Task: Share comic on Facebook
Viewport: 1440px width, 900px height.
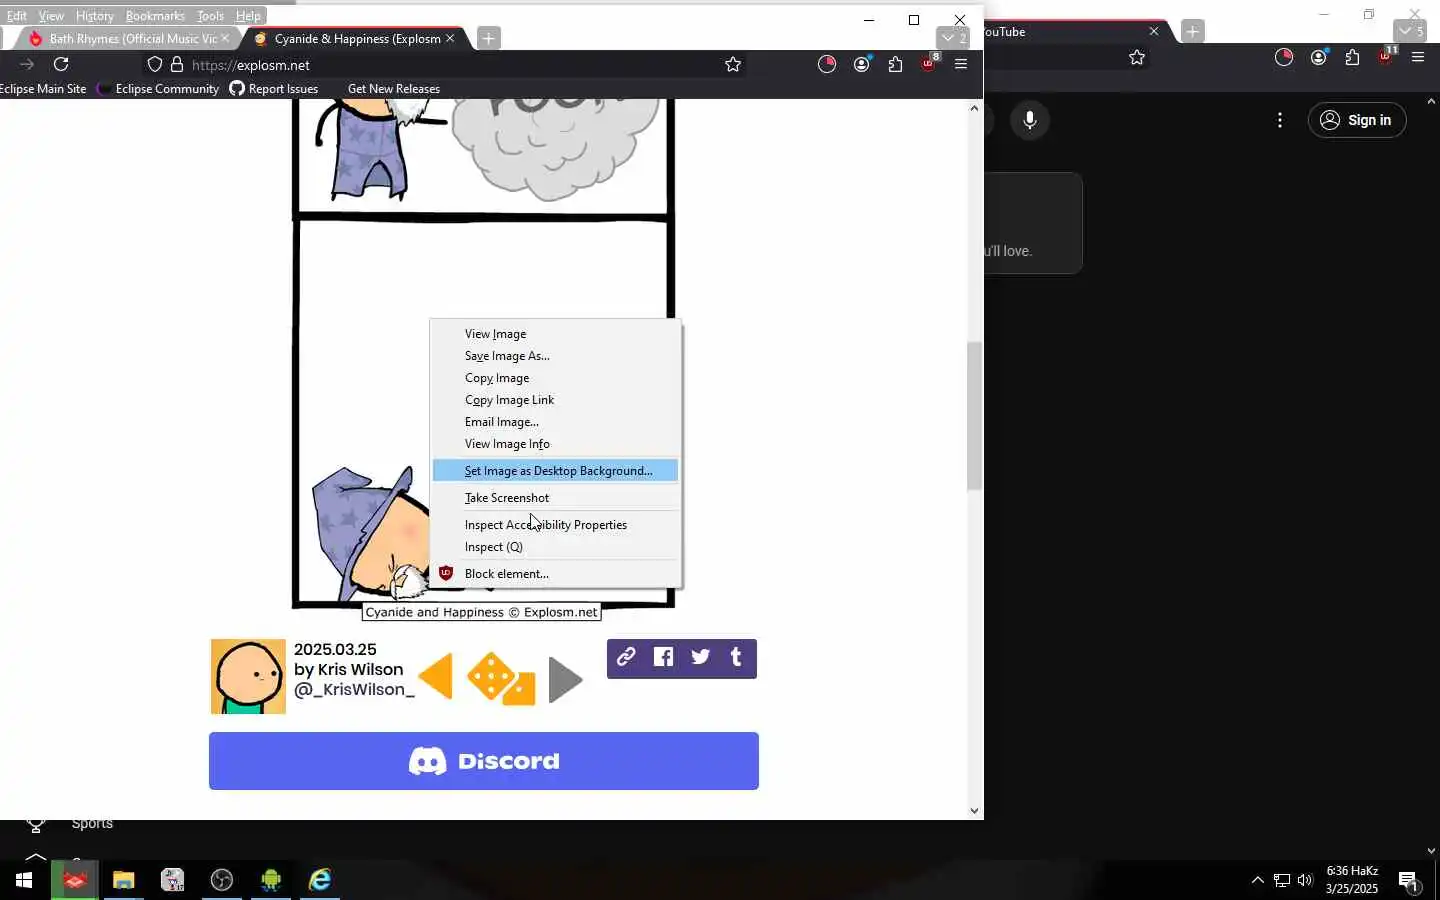Action: tap(663, 657)
